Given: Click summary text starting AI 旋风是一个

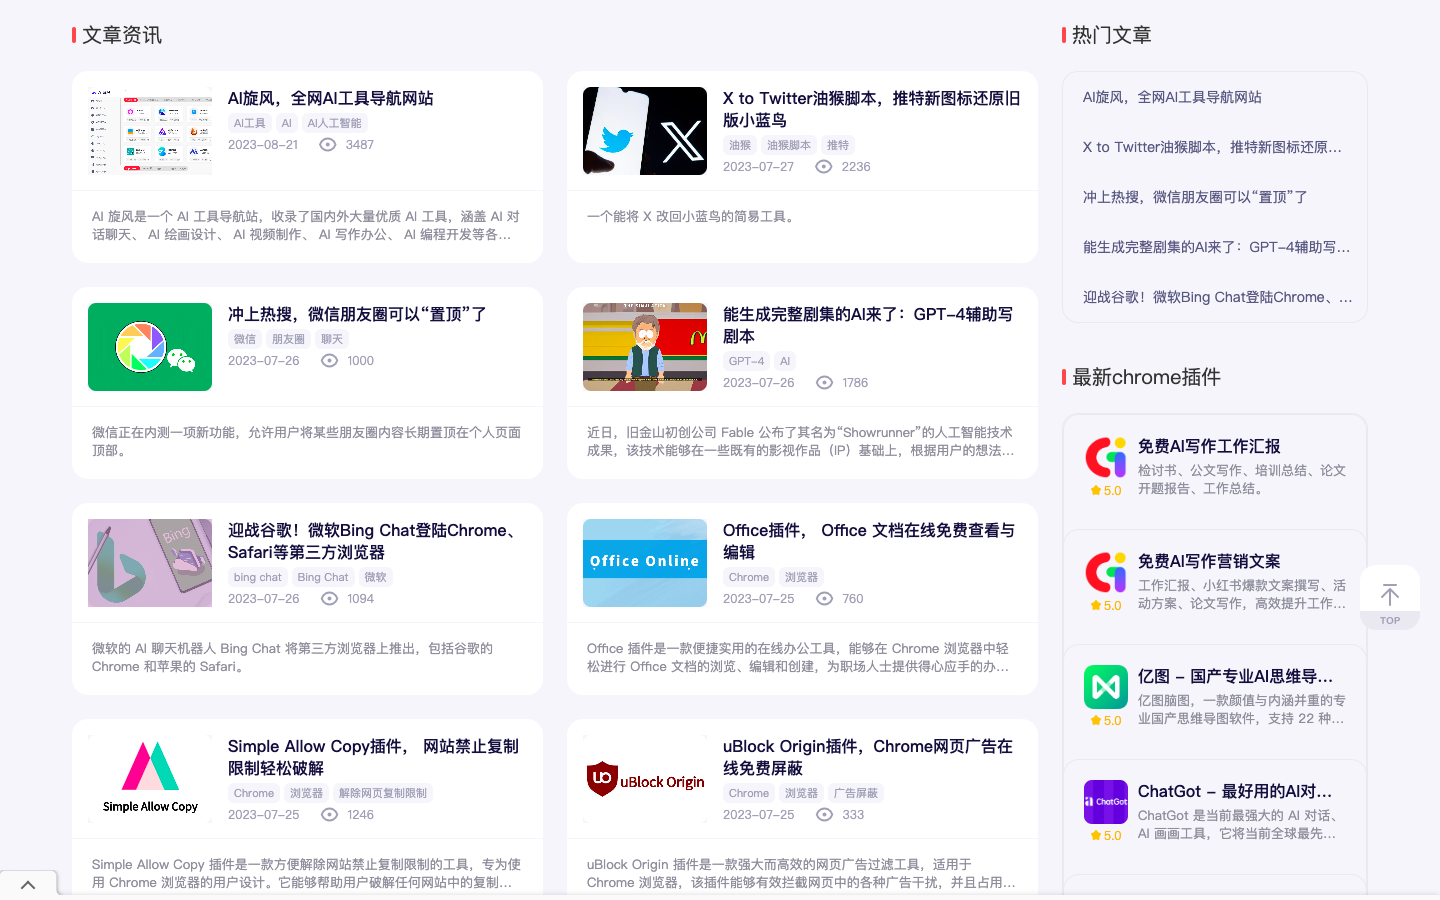Looking at the screenshot, I should tap(306, 225).
